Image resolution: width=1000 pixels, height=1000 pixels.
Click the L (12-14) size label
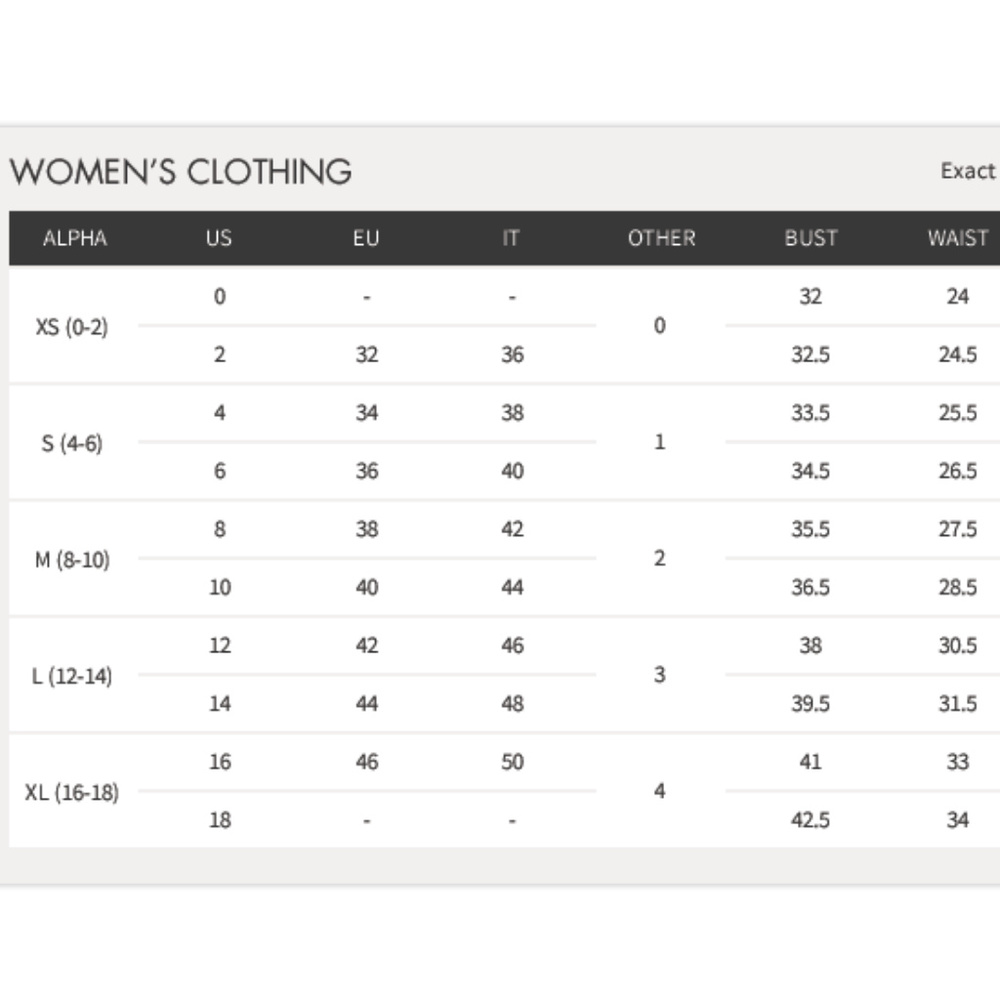pos(72,675)
